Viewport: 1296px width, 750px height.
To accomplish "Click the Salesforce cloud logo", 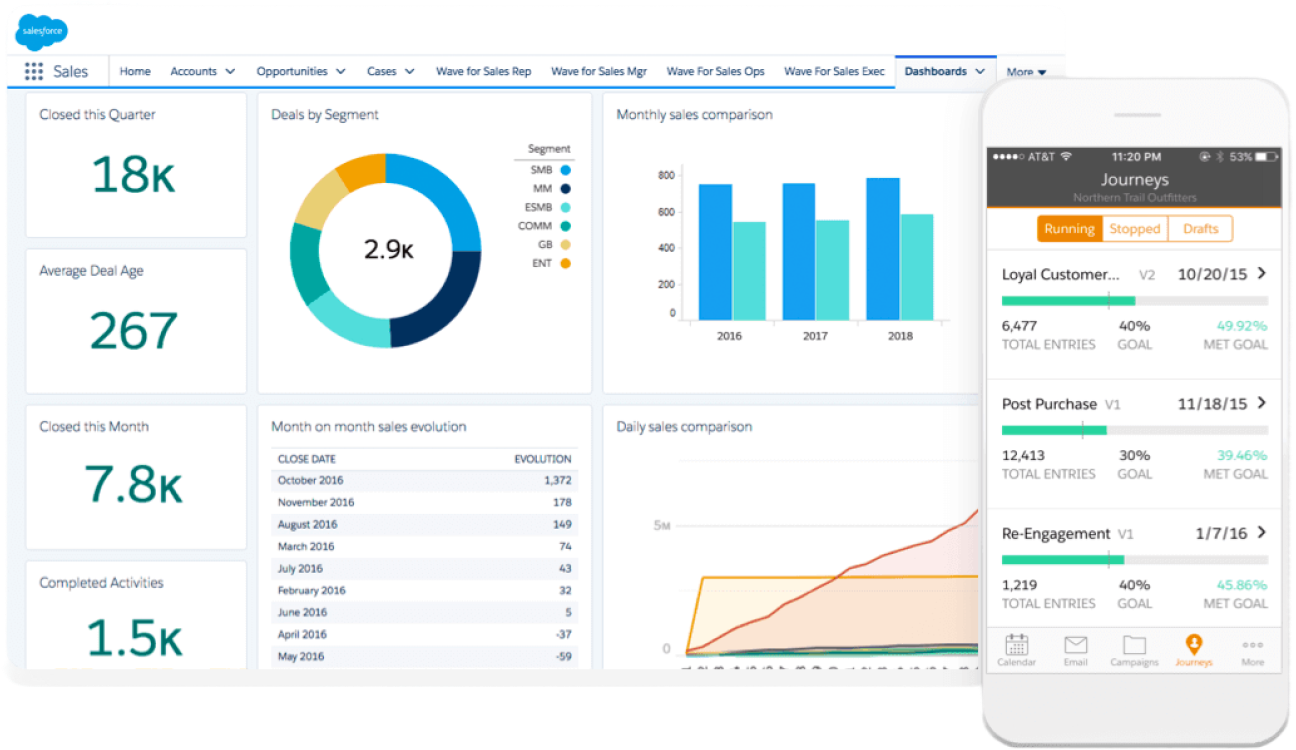I will (42, 31).
